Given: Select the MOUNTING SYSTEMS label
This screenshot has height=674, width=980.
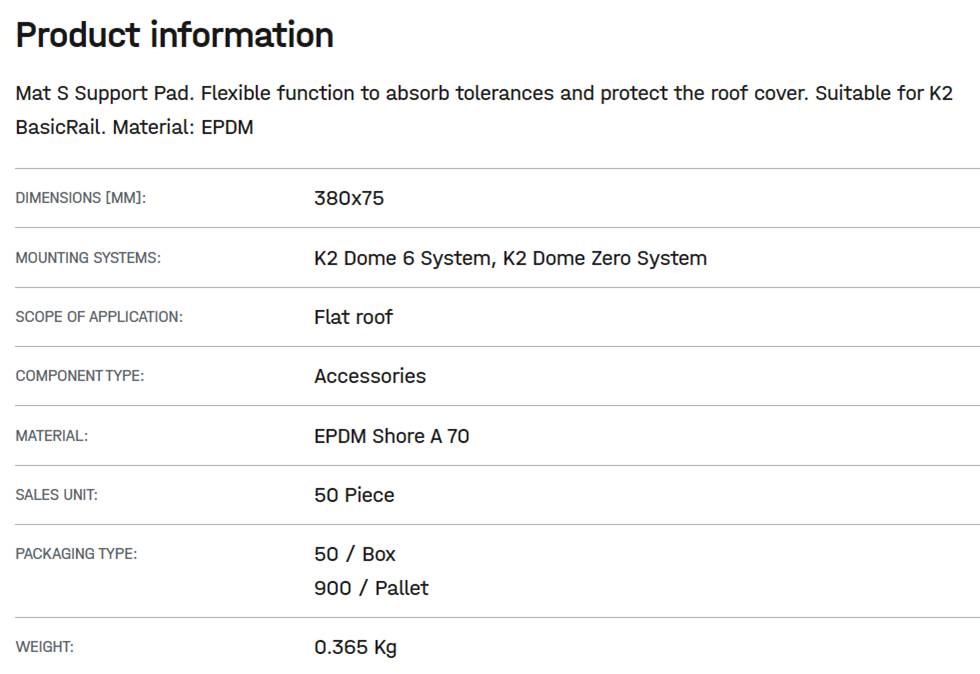Looking at the screenshot, I should tap(88, 258).
